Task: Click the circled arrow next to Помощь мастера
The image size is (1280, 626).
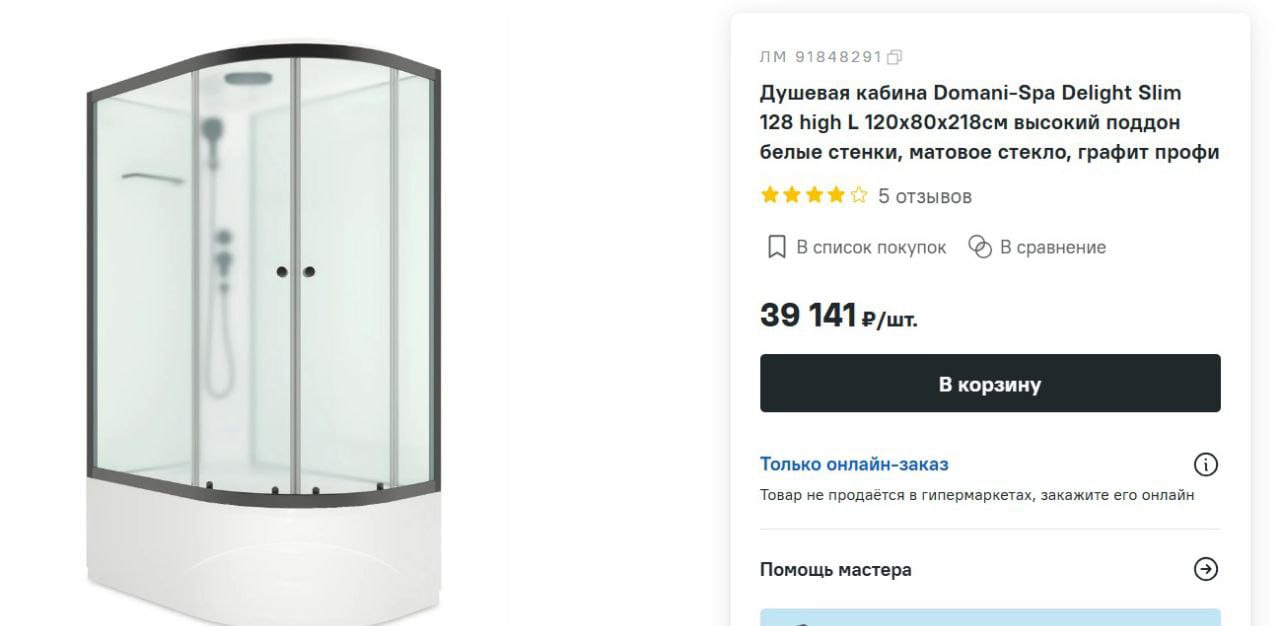Action: coord(1206,569)
